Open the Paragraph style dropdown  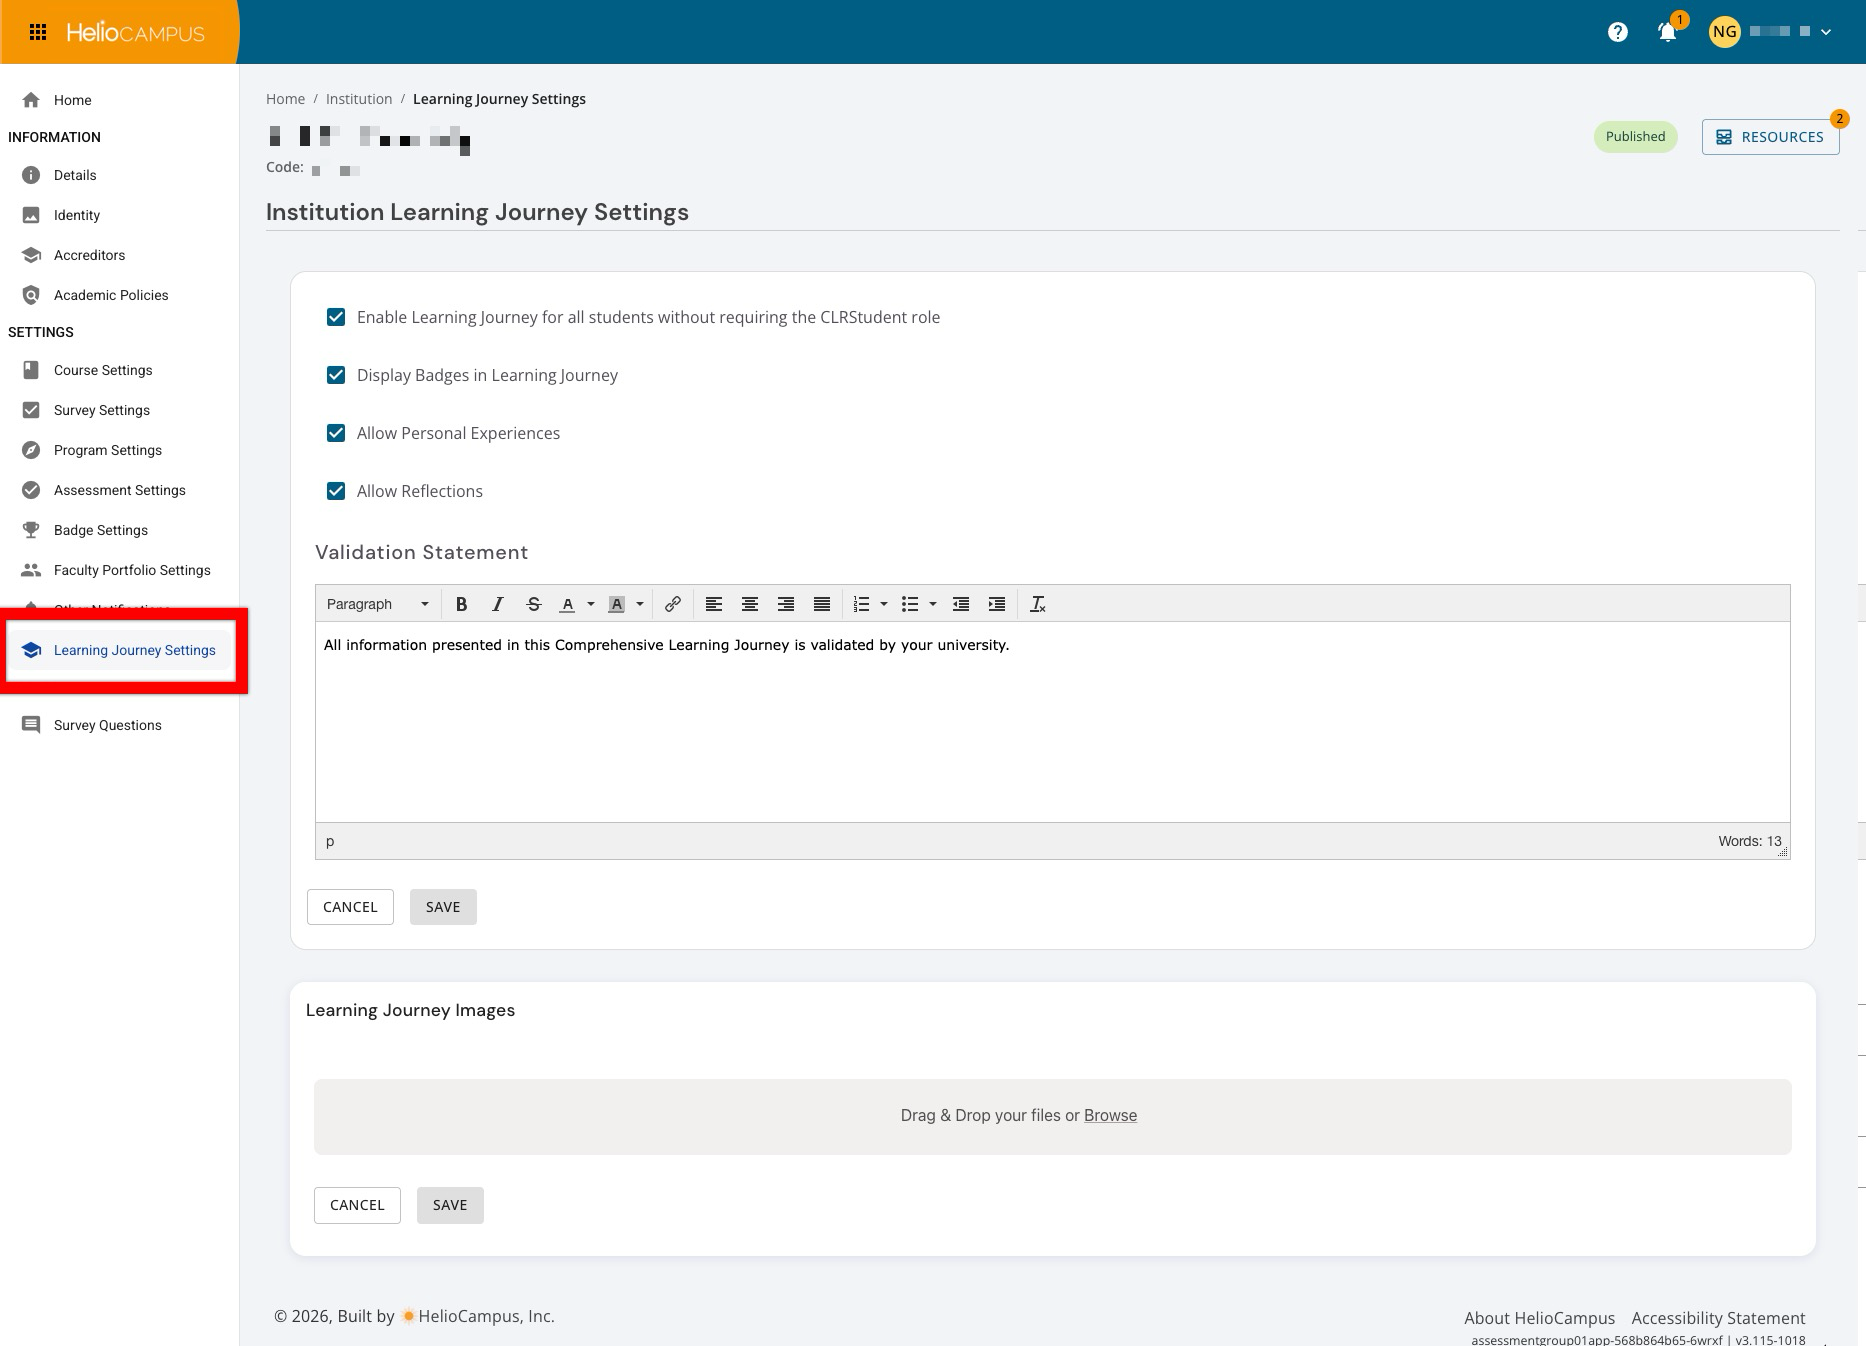[377, 604]
